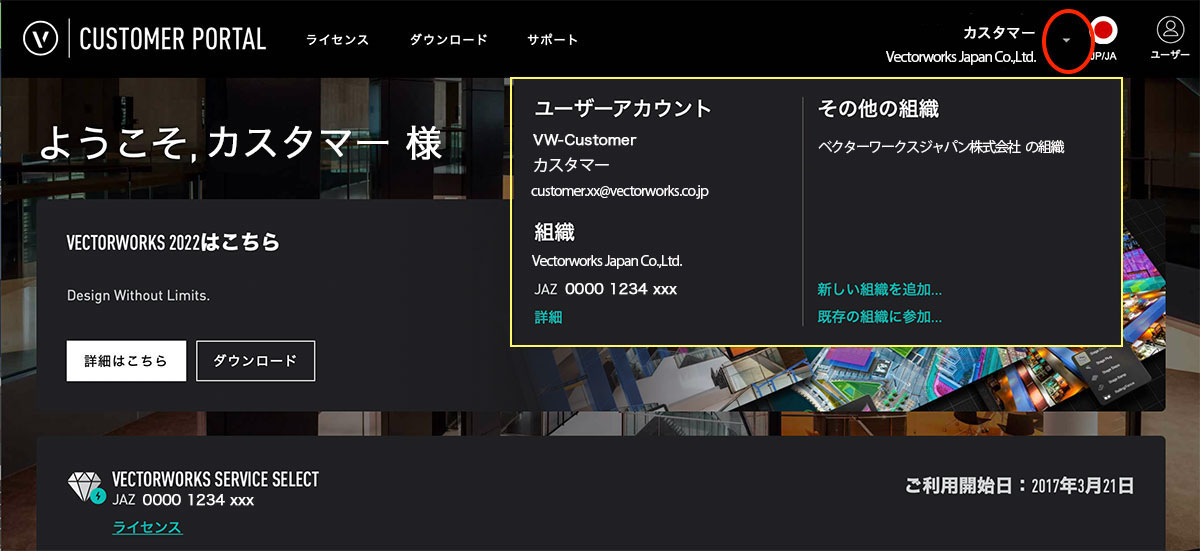Click VECTORWORKS SERVICE SELECT title
The width and height of the screenshot is (1200, 551).
click(215, 479)
